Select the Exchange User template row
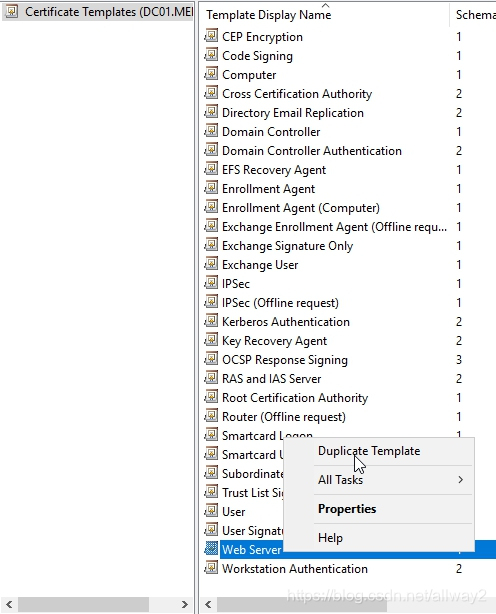 coord(333,265)
